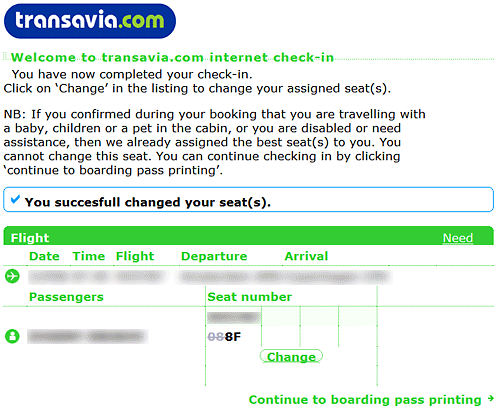The image size is (500, 408).
Task: Click the blurred passenger name
Action: 88,336
